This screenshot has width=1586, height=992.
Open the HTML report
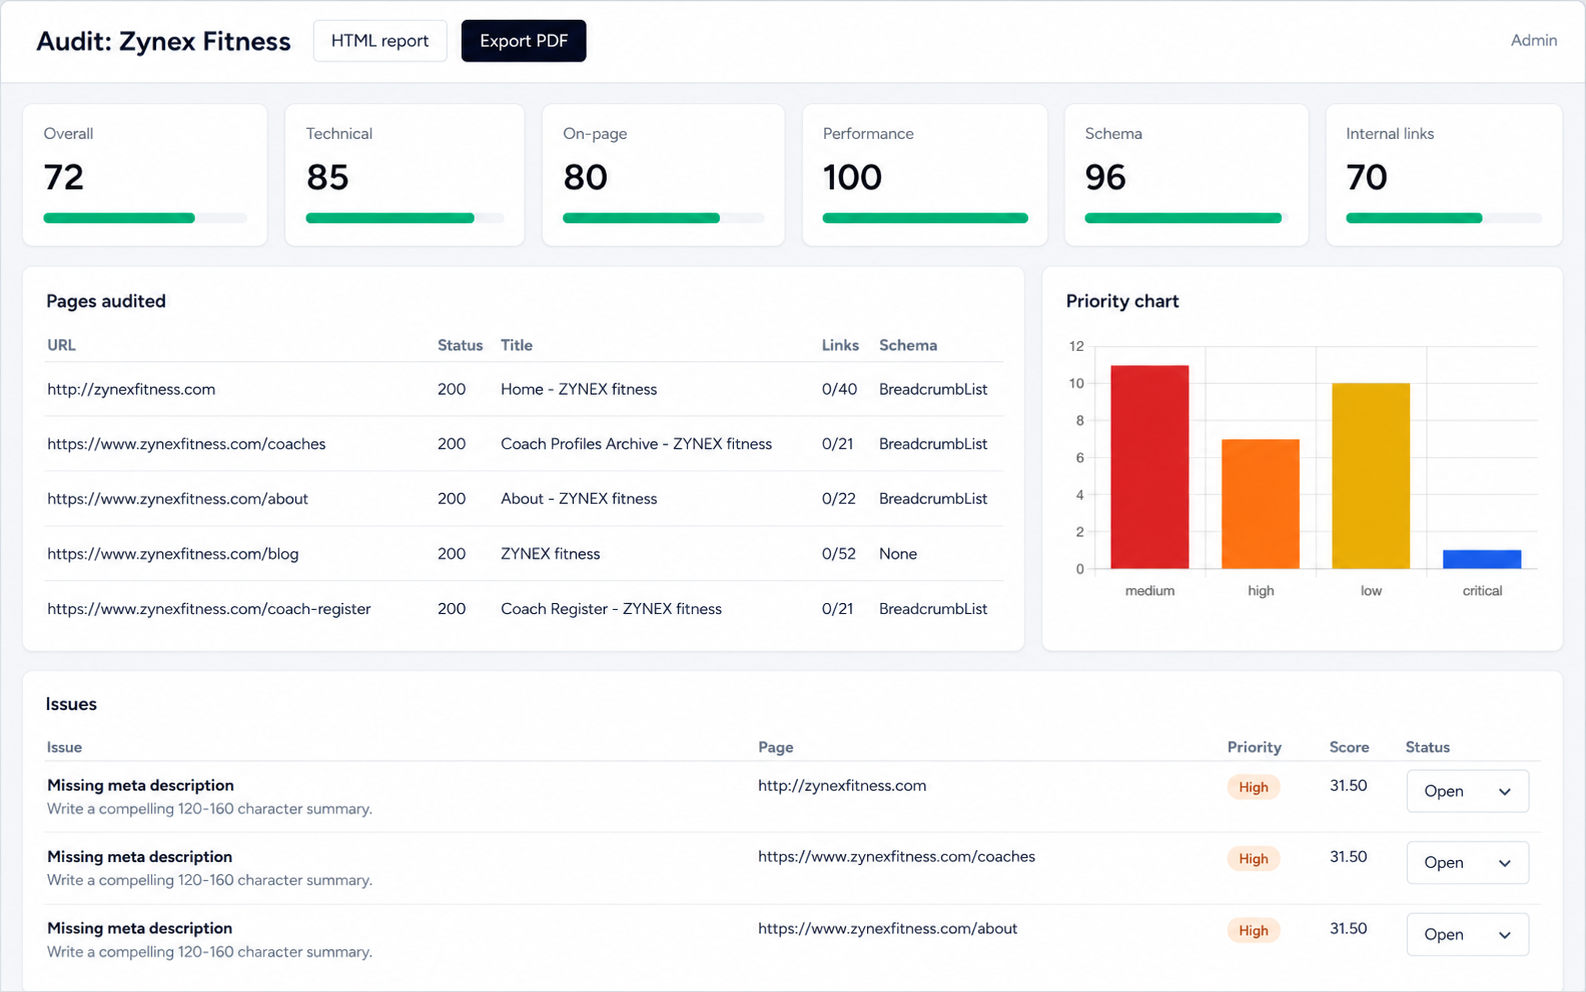tap(380, 41)
